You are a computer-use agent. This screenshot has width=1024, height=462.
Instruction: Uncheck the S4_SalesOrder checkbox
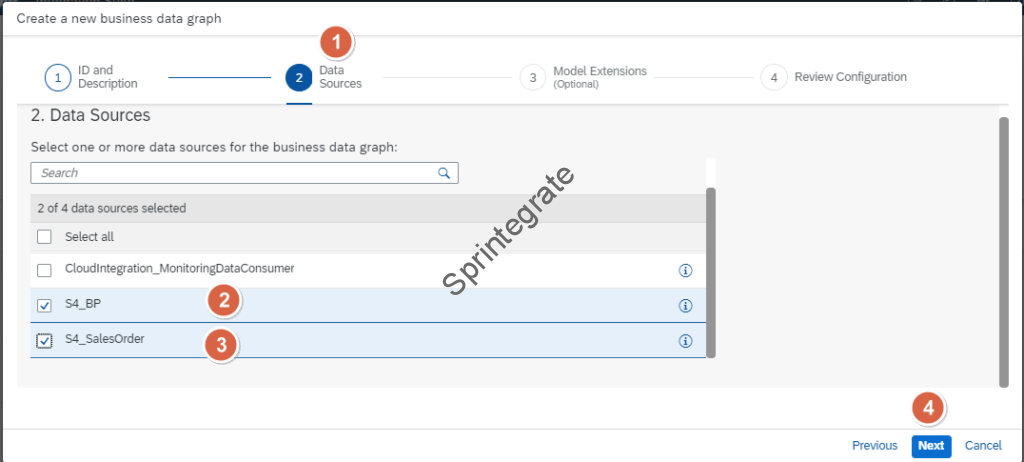(x=44, y=341)
